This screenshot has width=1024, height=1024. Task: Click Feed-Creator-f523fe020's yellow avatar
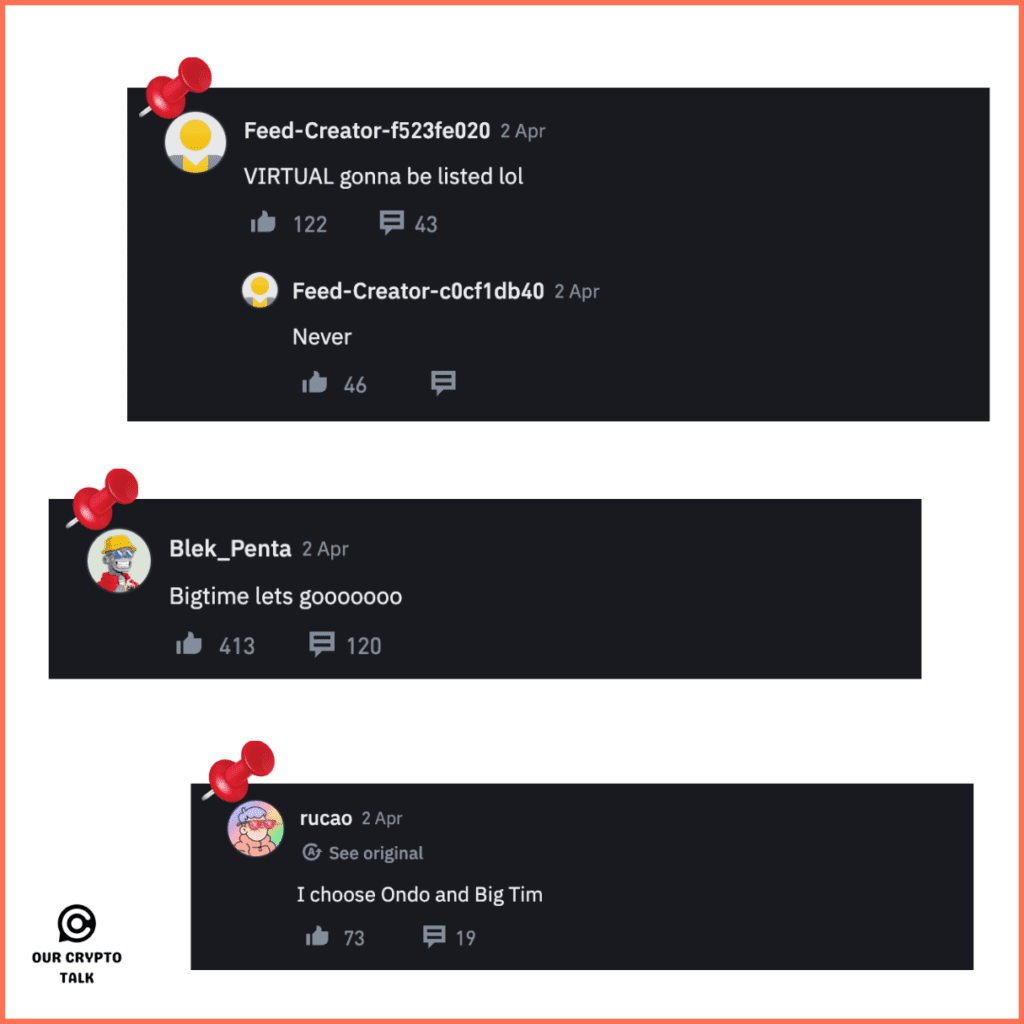point(195,142)
